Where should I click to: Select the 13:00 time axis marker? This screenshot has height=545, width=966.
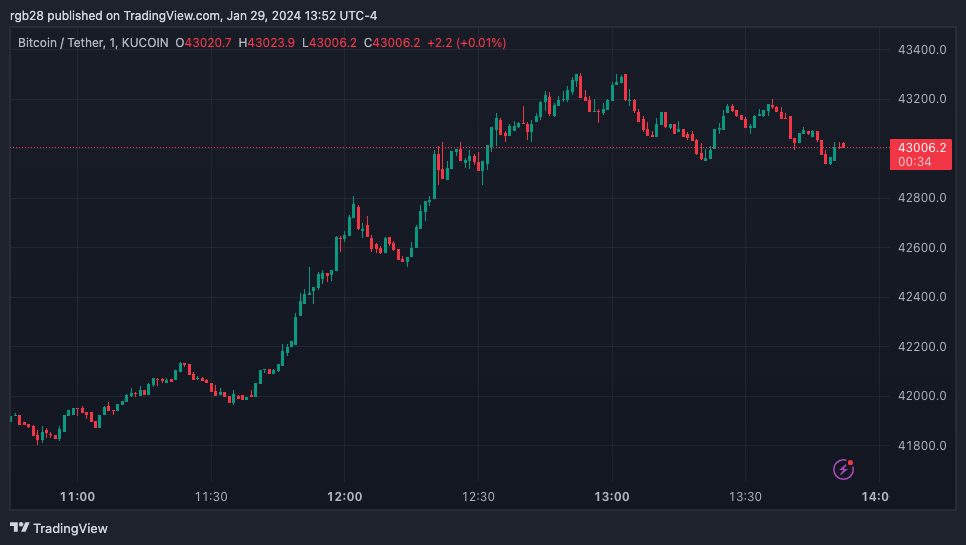click(612, 496)
